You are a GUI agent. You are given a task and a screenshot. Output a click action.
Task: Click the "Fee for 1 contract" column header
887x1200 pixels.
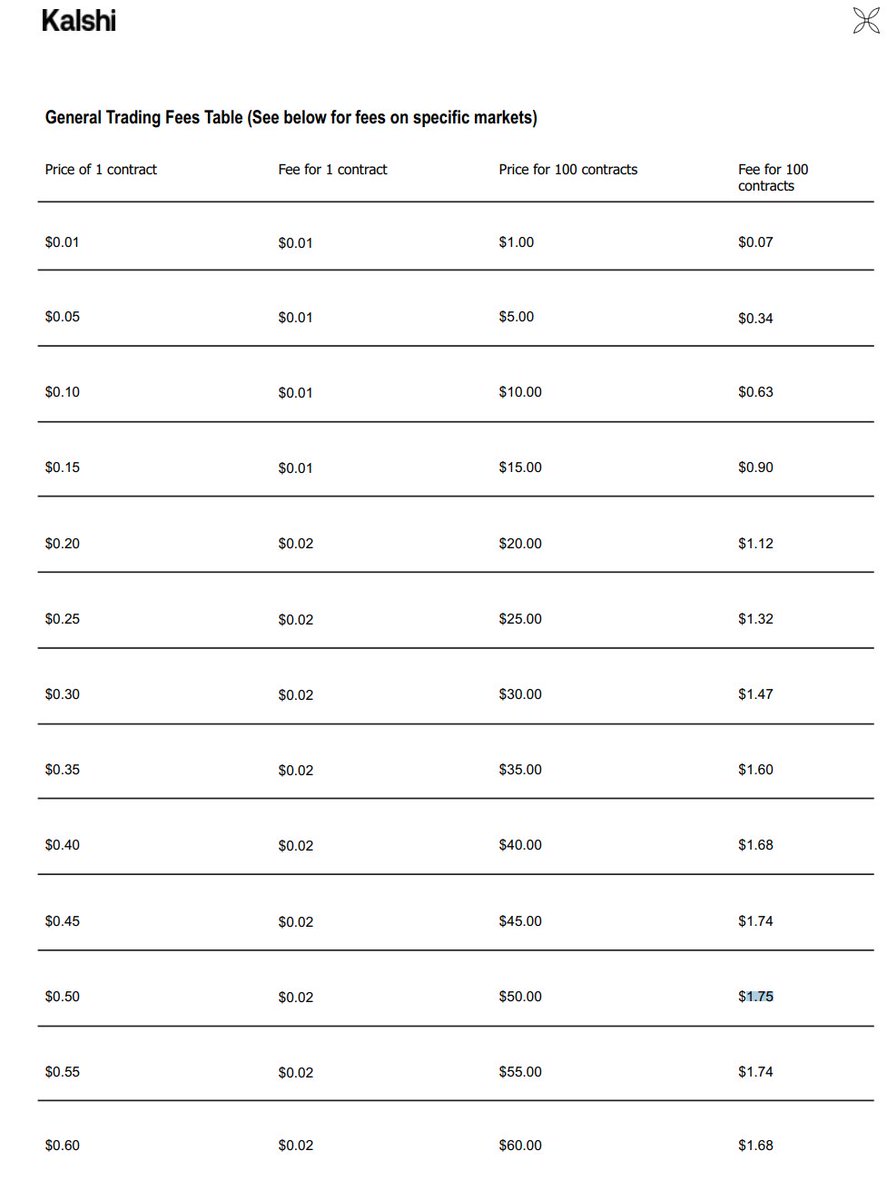[332, 170]
